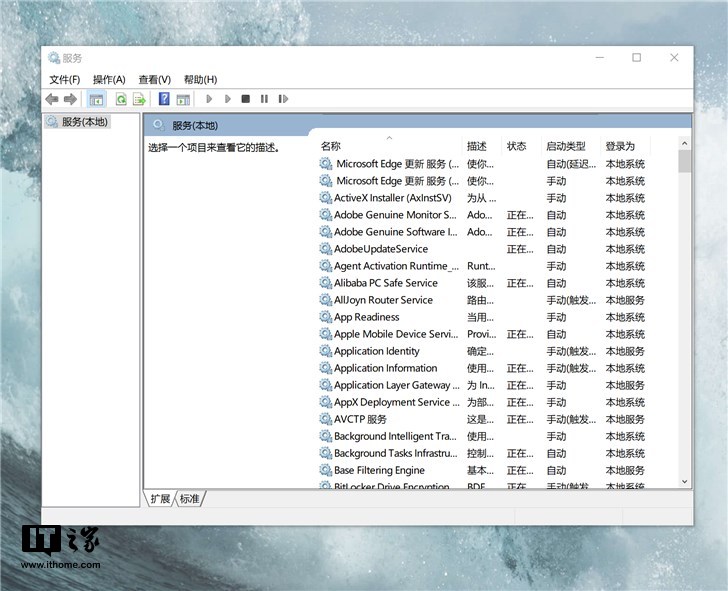Screen dimensions: 728x591
Task: Sort by the 名称 column header
Action: pyautogui.click(x=390, y=146)
